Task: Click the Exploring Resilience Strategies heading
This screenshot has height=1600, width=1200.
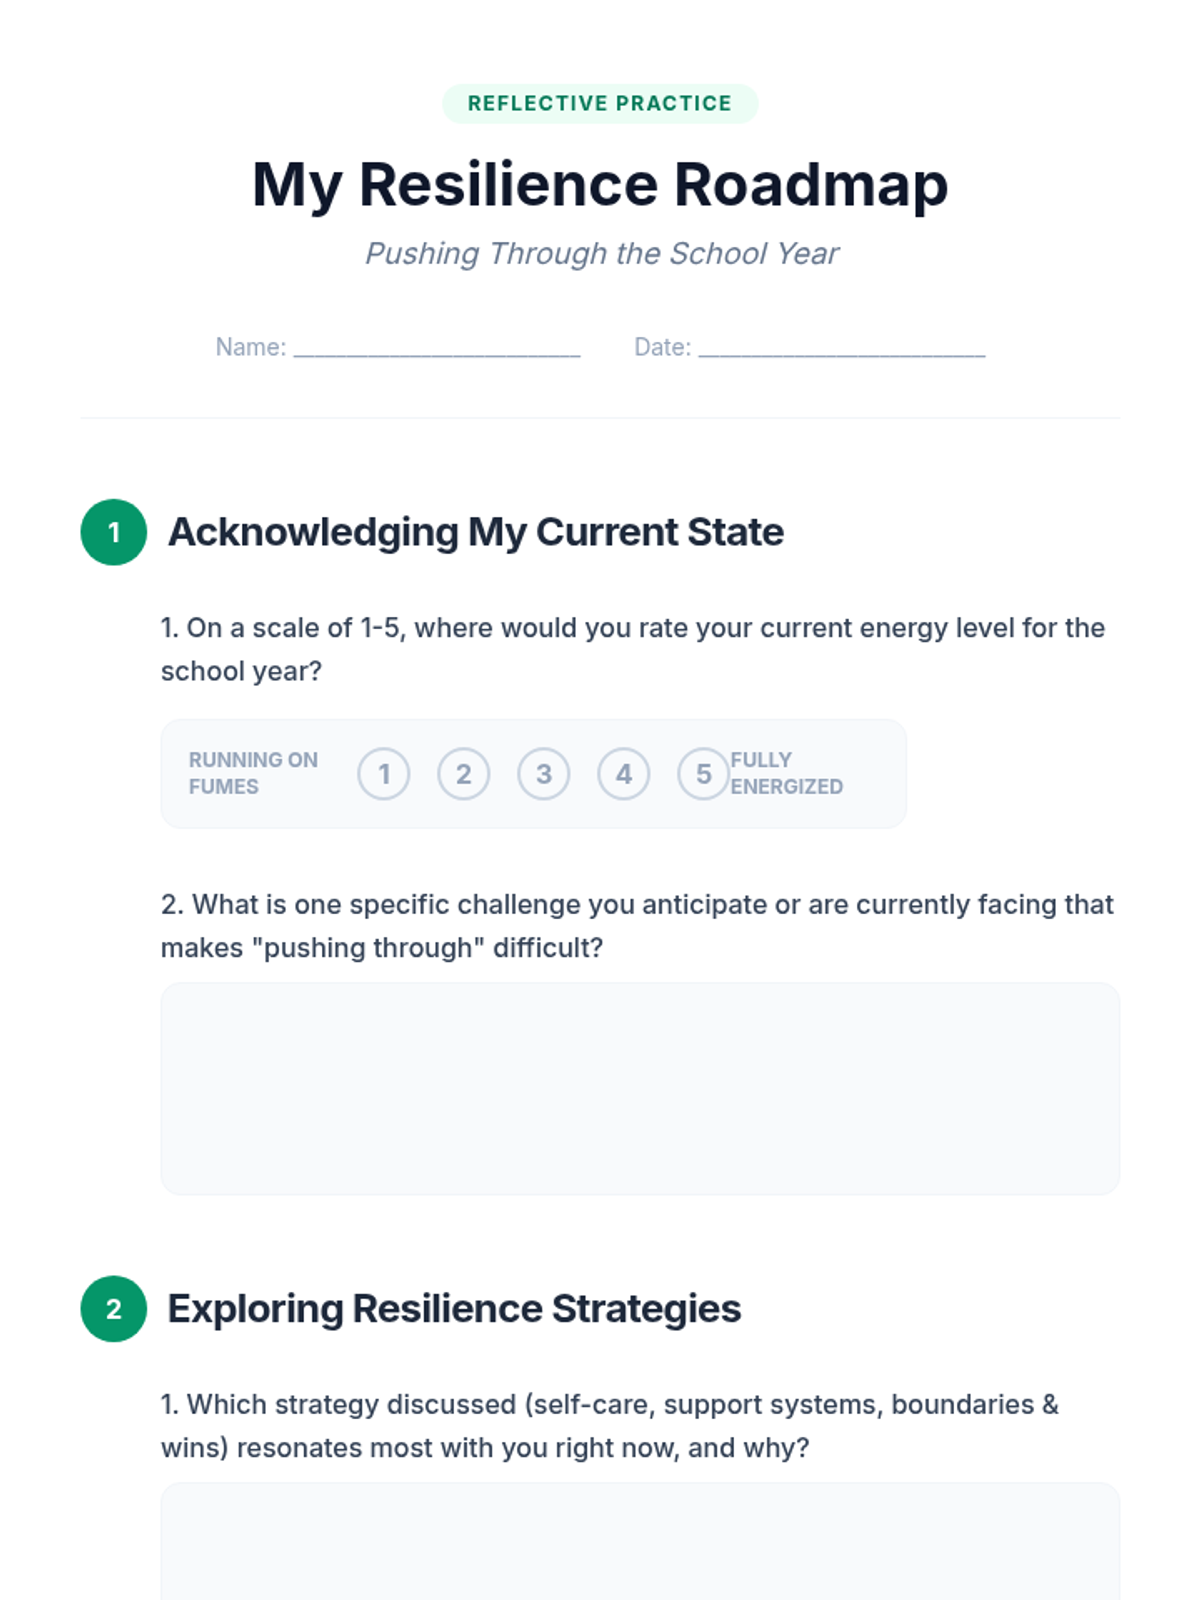Action: (454, 1309)
